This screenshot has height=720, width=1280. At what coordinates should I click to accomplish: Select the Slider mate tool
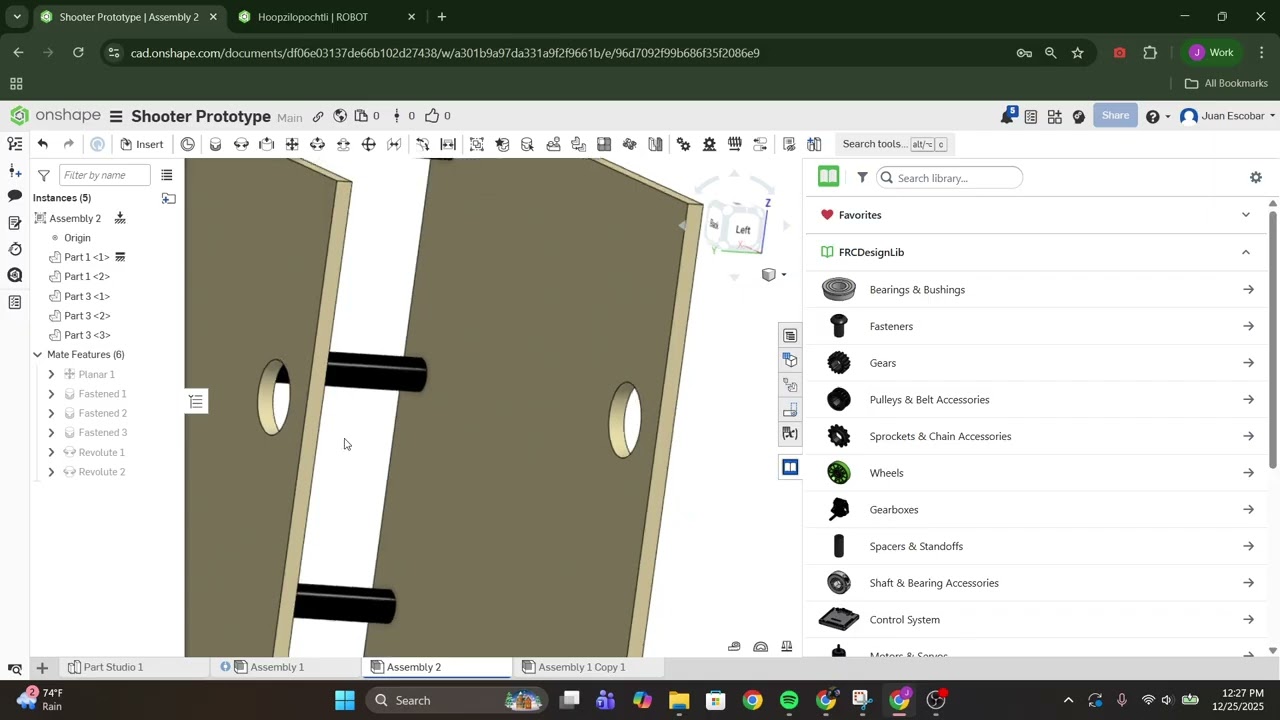pos(266,144)
